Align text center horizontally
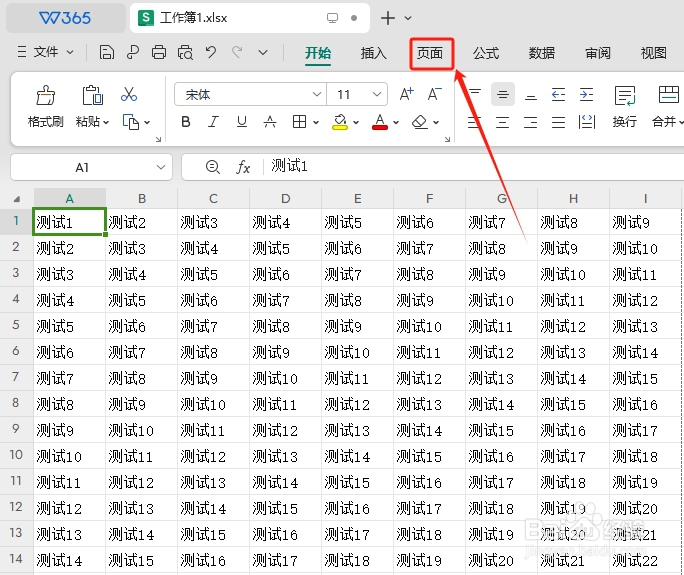 [x=503, y=122]
